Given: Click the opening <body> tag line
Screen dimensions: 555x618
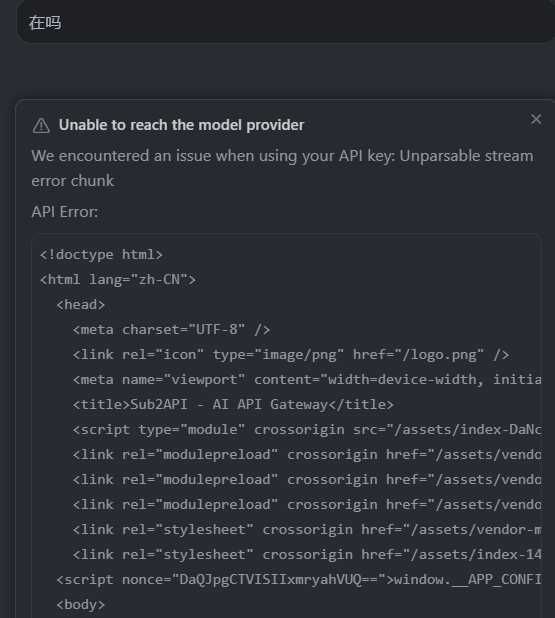Looking at the screenshot, I should click(x=81, y=605).
